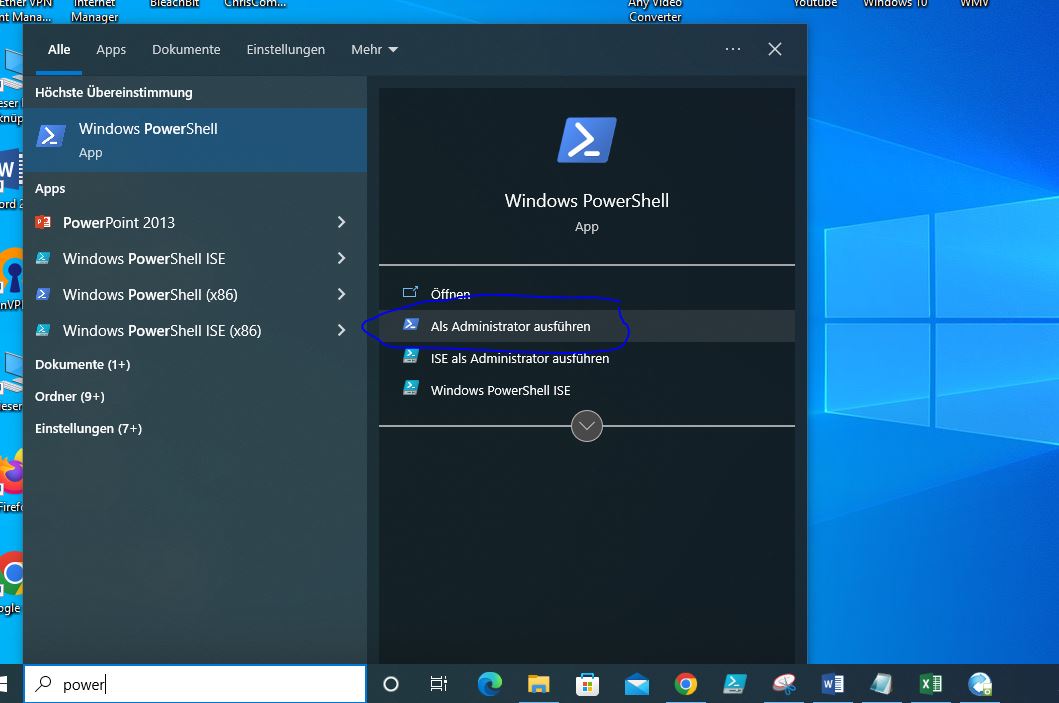Click Windows PowerShell (x86) result icon
This screenshot has height=703, width=1059.
click(x=43, y=294)
